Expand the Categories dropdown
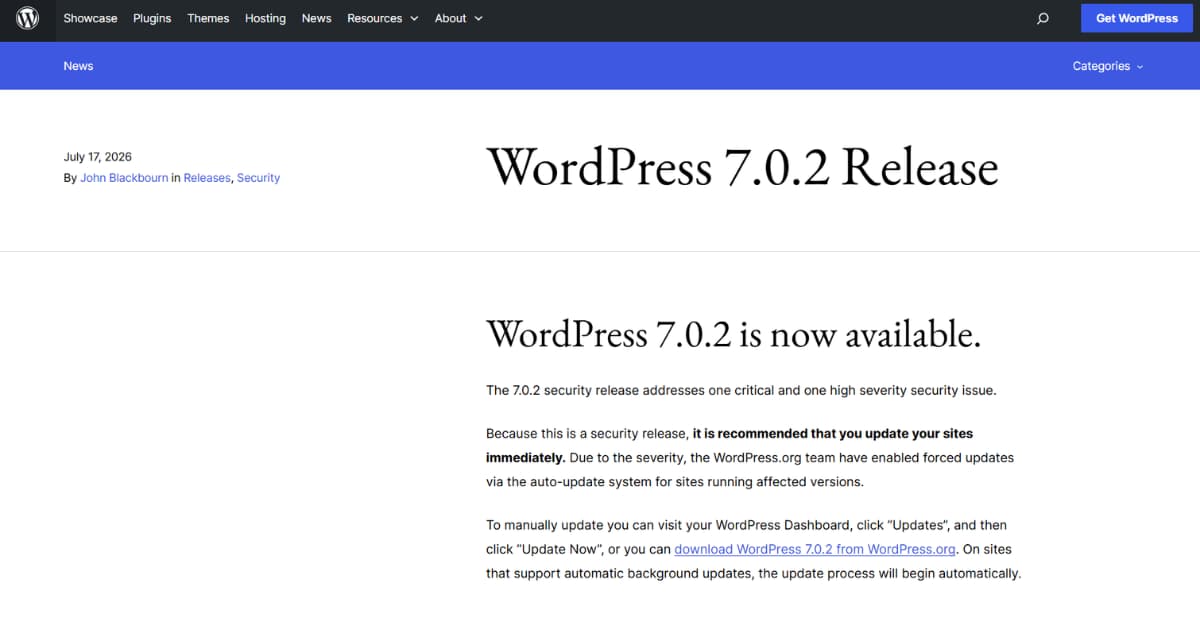The image size is (1200, 630). tap(1108, 66)
